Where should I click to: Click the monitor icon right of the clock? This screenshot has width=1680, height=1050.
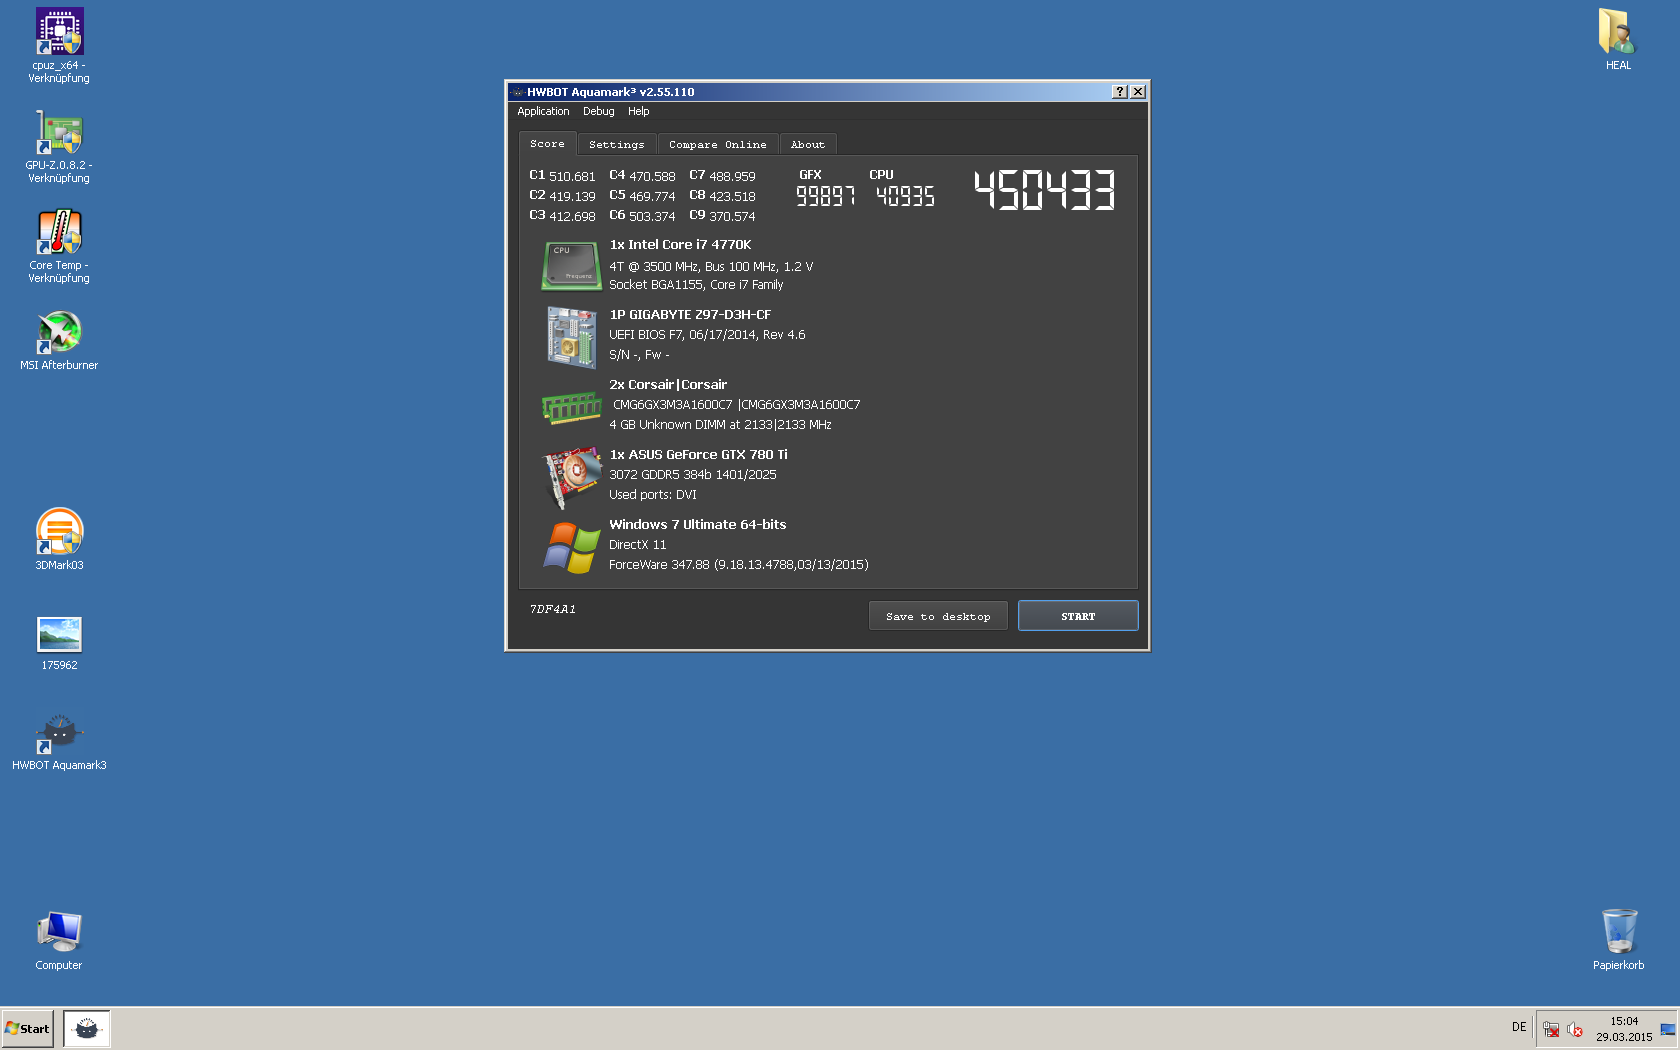pos(1668,1029)
